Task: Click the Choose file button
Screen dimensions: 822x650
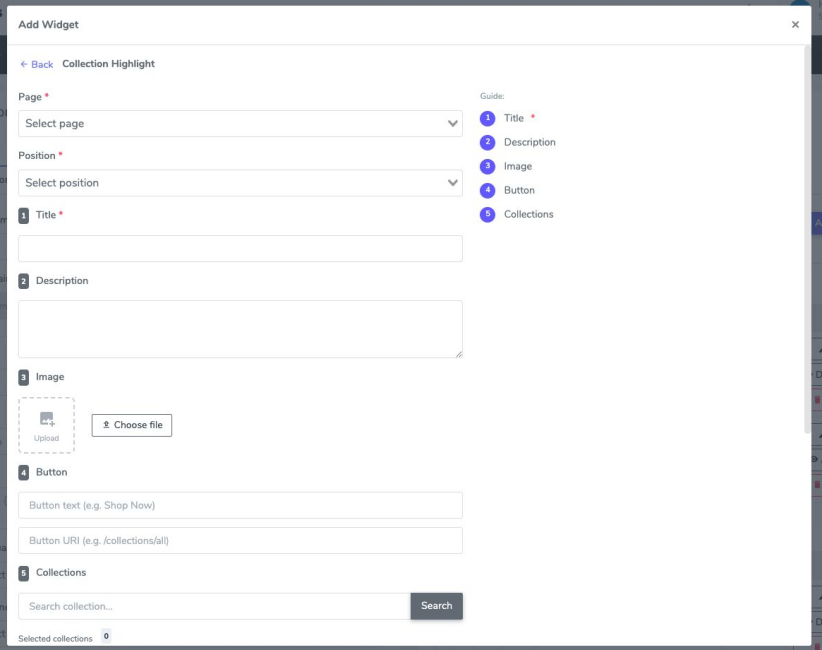Action: (x=132, y=425)
